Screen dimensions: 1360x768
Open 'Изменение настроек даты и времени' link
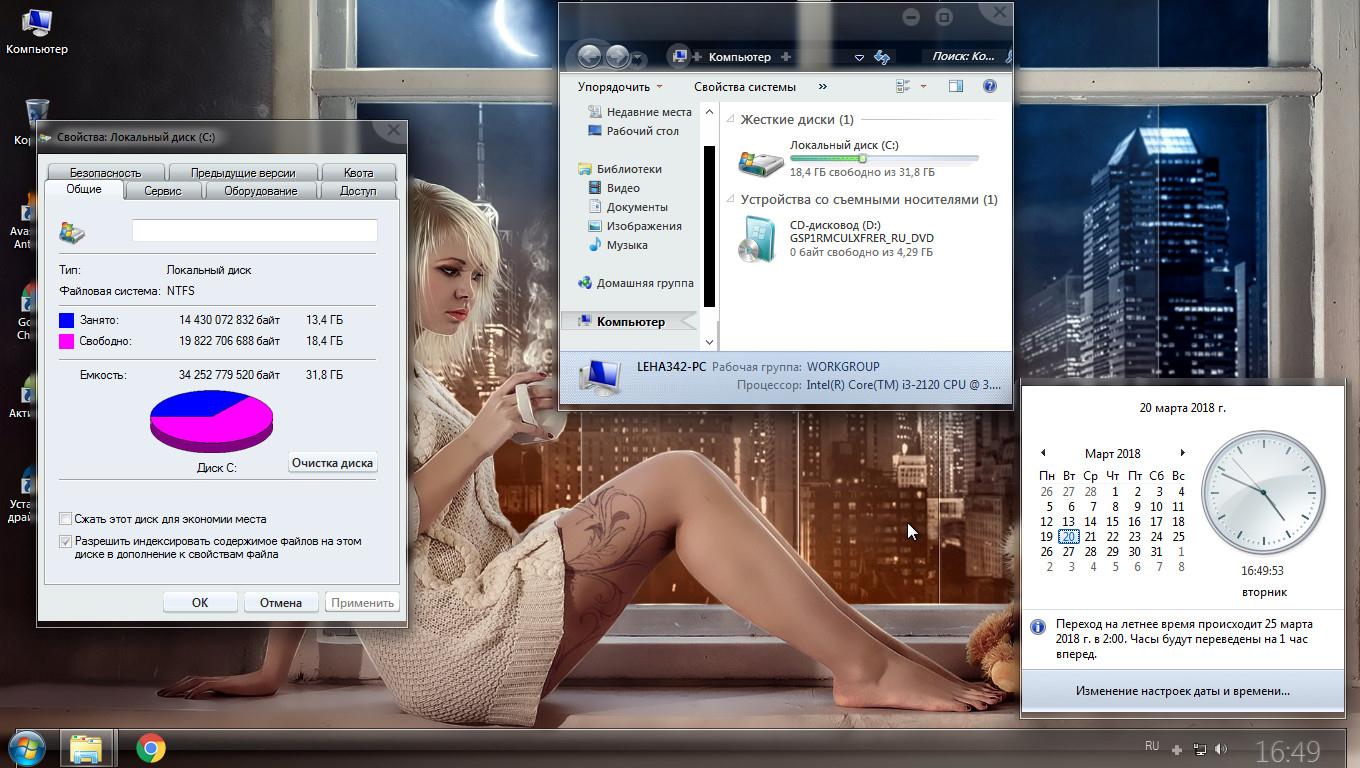pos(1183,691)
